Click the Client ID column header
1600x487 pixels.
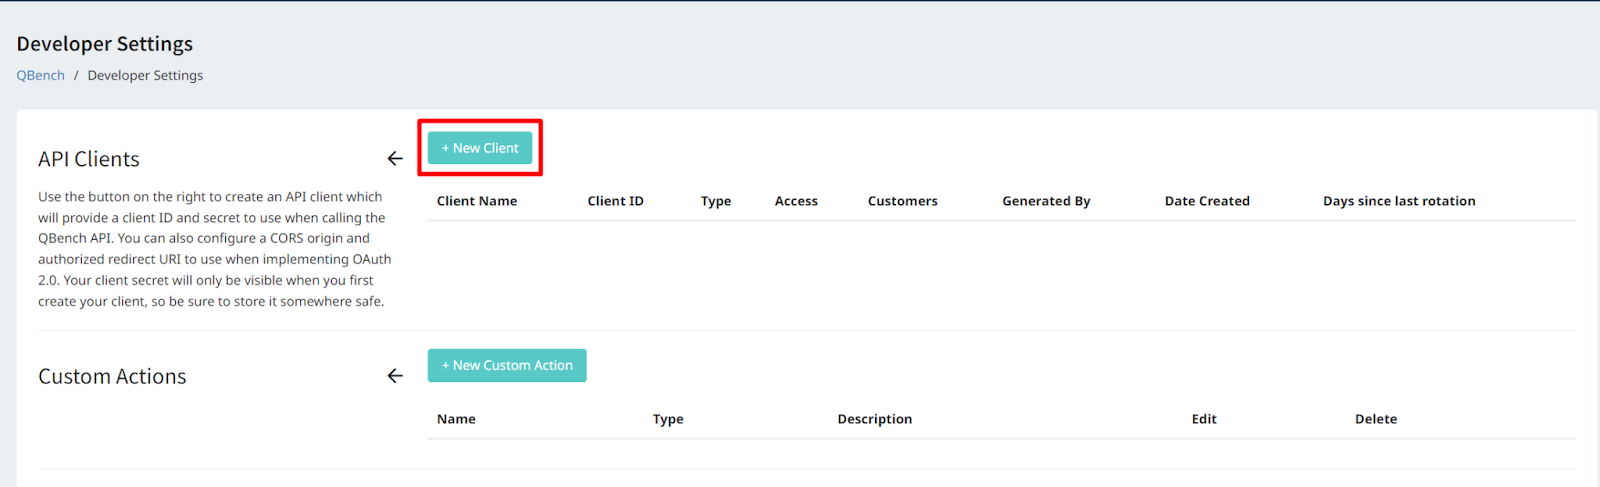[x=615, y=201]
